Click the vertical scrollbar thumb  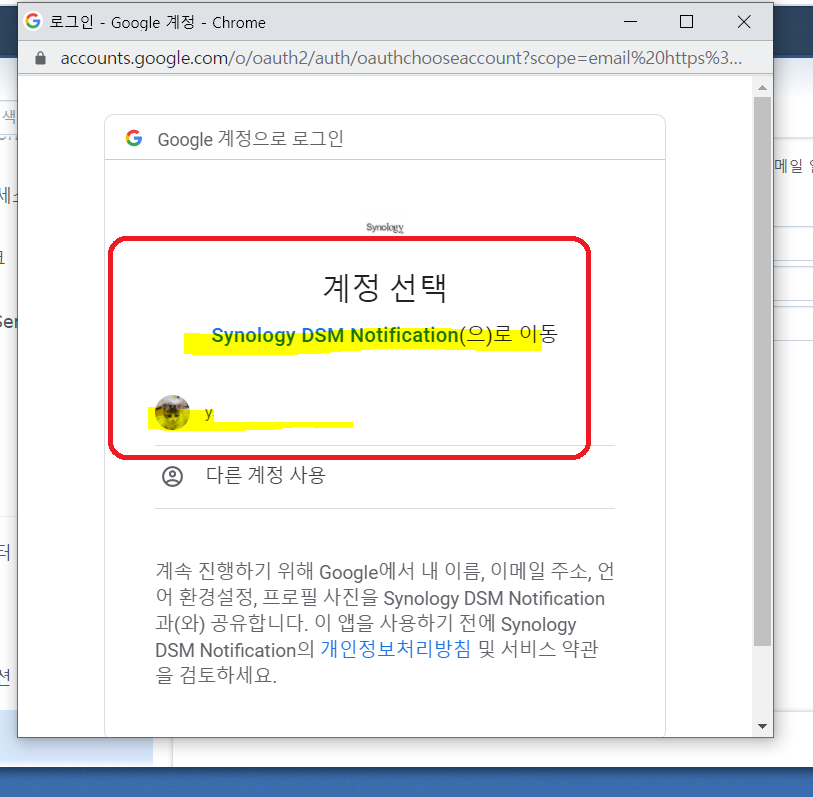click(762, 371)
